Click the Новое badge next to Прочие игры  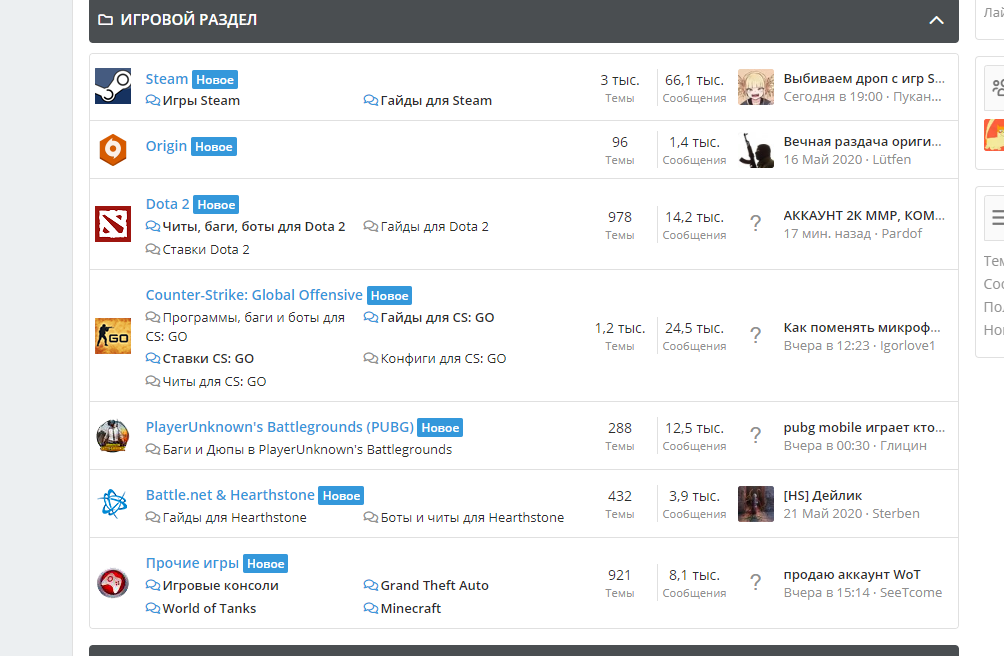[266, 564]
